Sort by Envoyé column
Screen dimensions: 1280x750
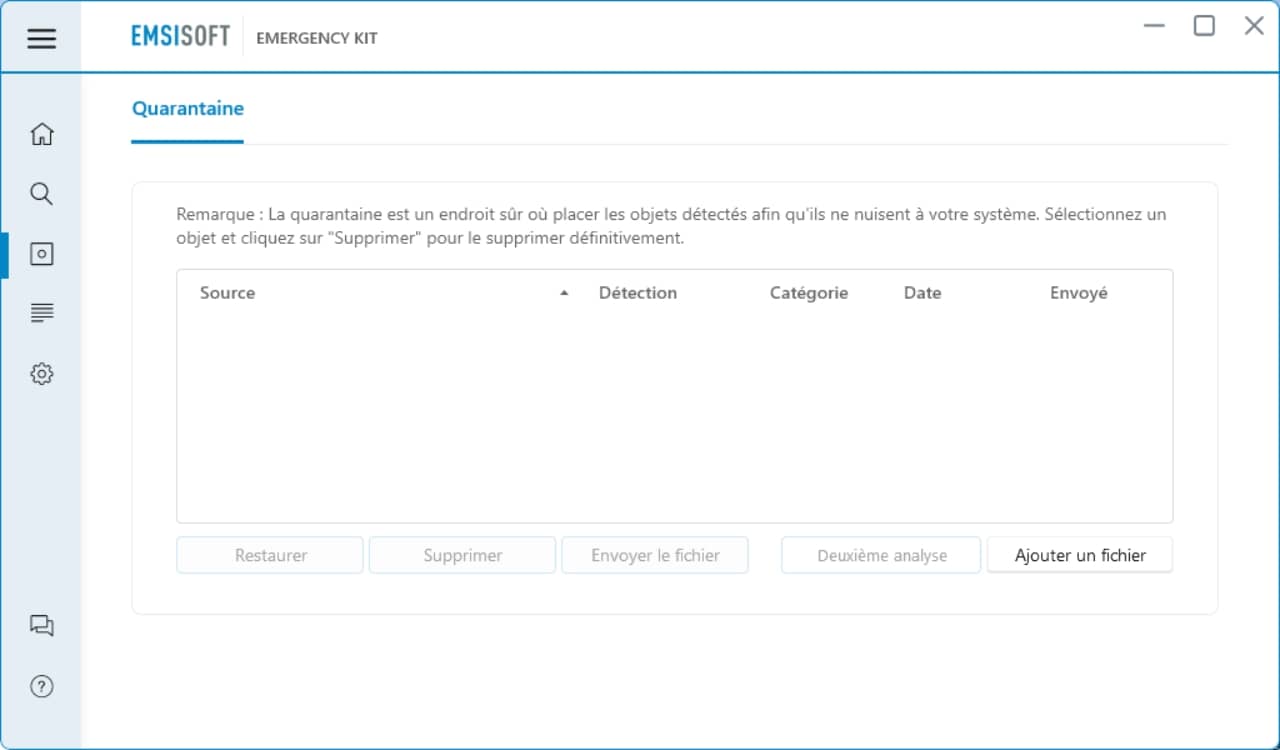(x=1078, y=293)
